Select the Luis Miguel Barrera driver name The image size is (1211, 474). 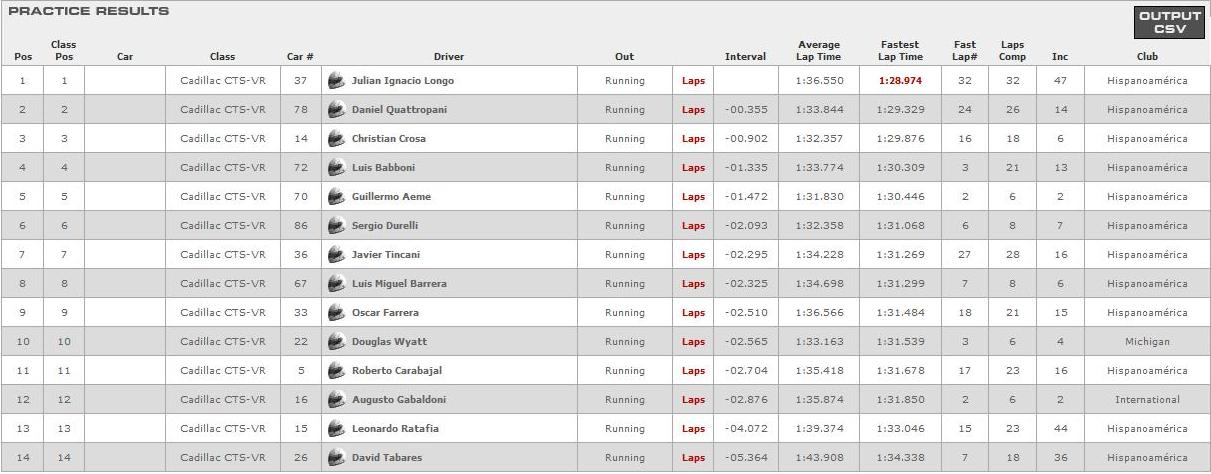click(x=399, y=284)
